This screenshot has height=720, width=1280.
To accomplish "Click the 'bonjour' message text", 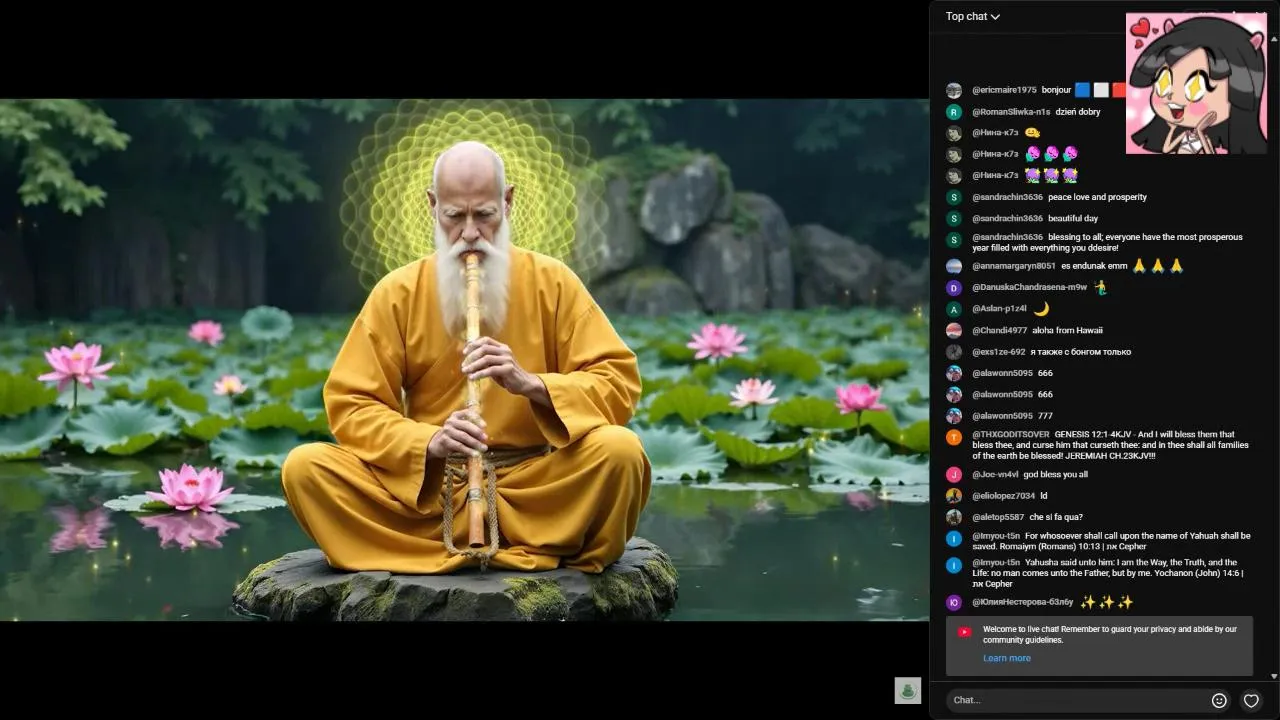I will (x=1056, y=90).
